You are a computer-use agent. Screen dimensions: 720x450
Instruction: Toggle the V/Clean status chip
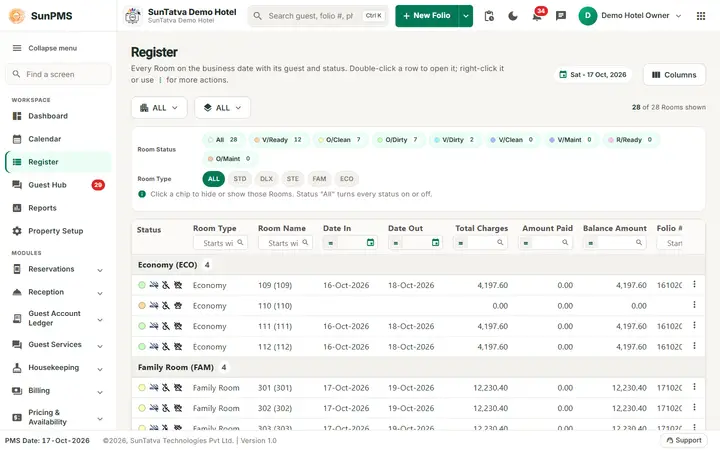click(x=512, y=140)
